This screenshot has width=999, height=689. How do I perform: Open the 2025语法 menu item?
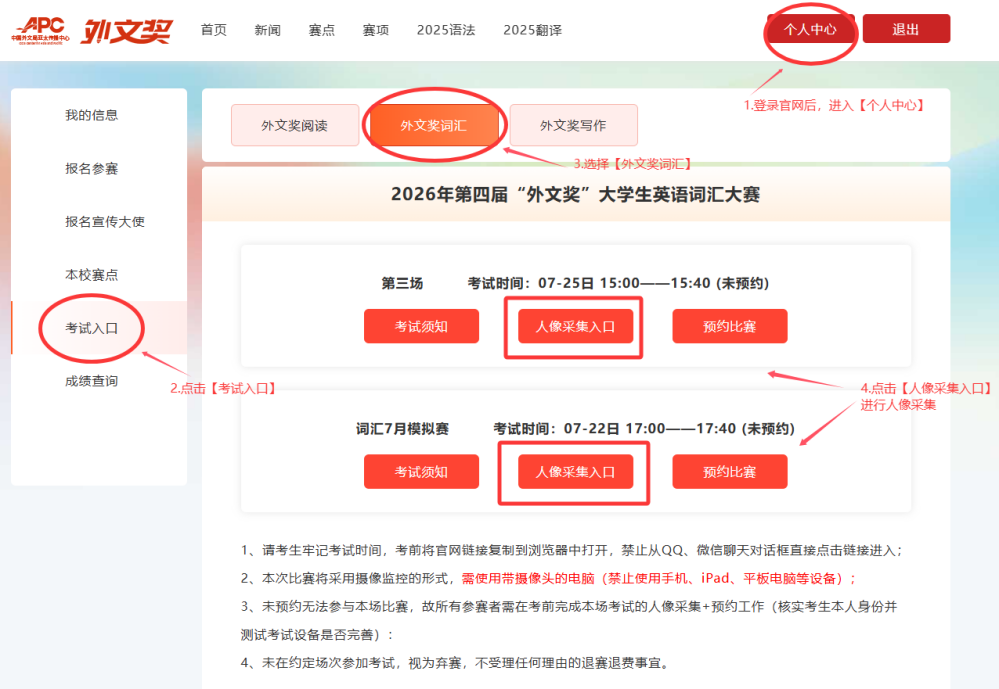coord(446,30)
